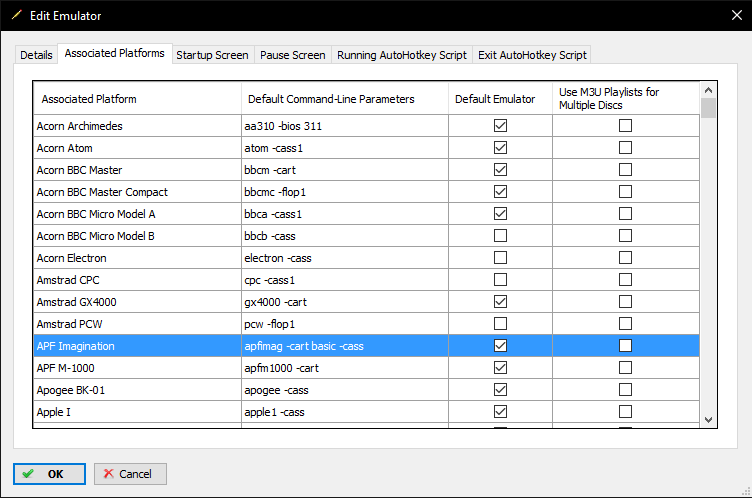
Task: Select the APF Imagination platform cell
Action: point(137,346)
